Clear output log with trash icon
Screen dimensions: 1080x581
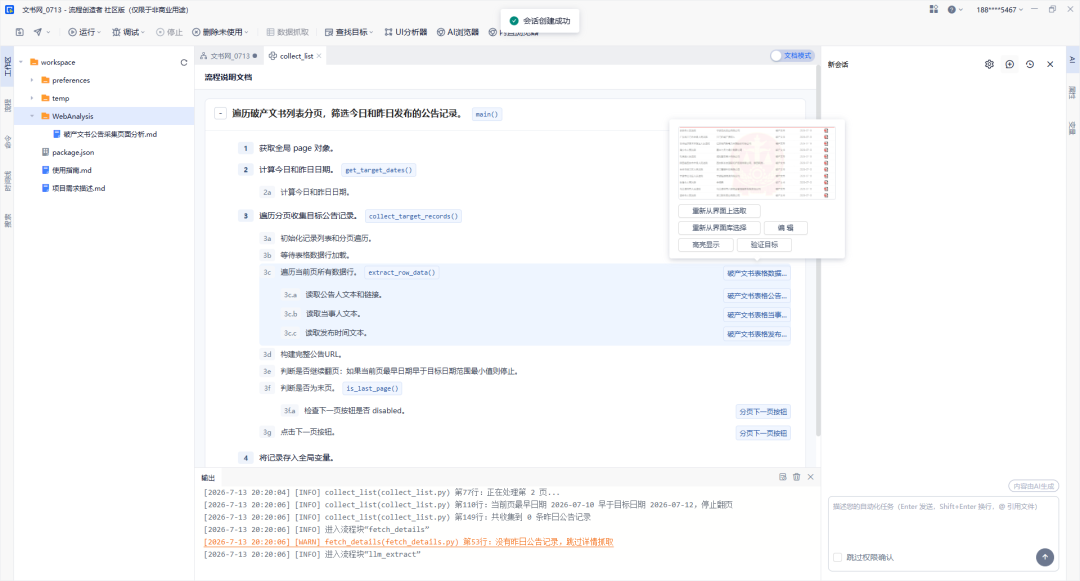pyautogui.click(x=796, y=477)
